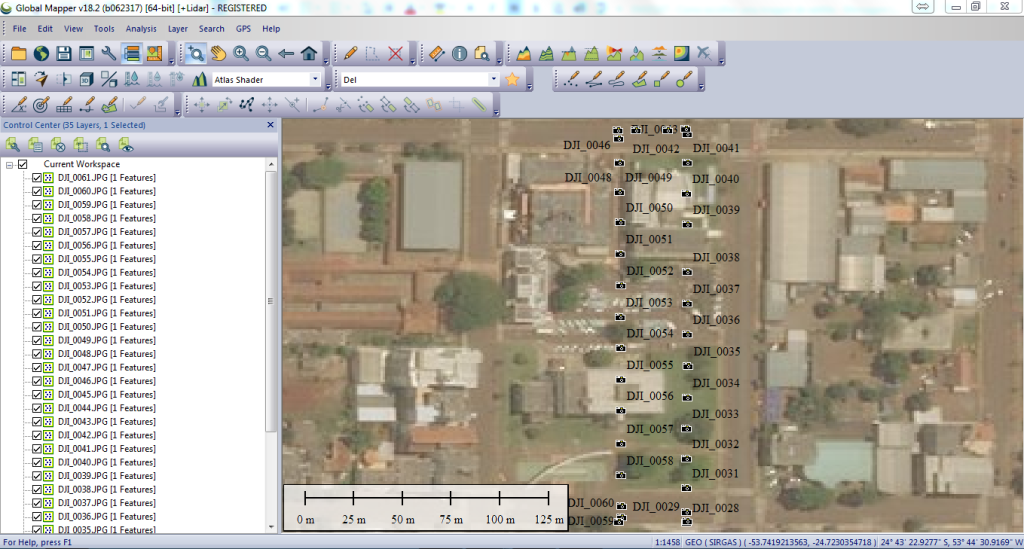Select the Digitizer pencil tool
This screenshot has width=1024, height=549.
coord(350,53)
